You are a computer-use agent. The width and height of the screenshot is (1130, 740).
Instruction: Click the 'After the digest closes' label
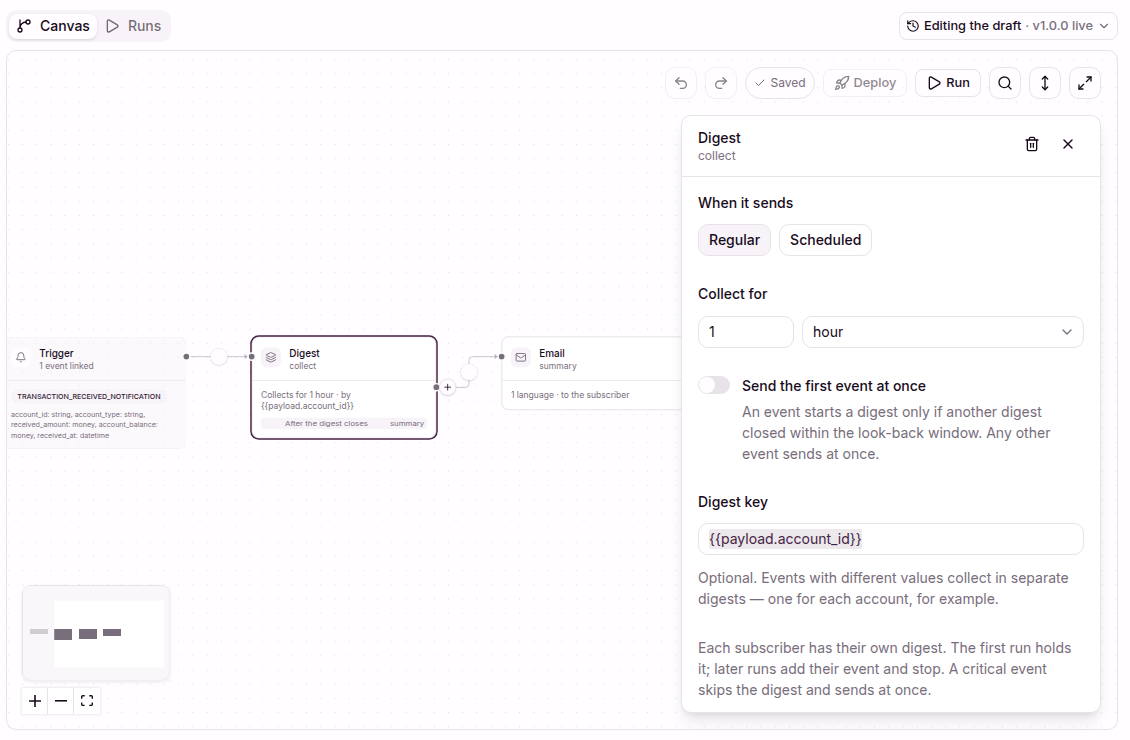pos(326,424)
